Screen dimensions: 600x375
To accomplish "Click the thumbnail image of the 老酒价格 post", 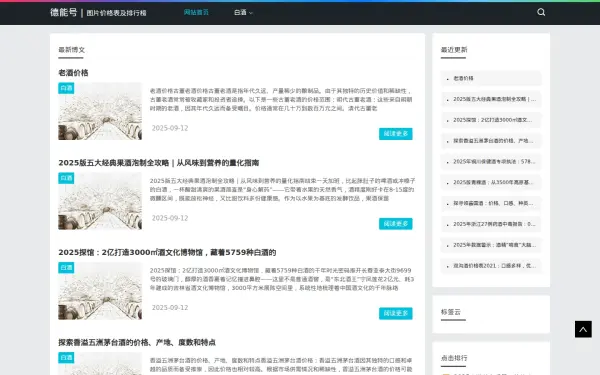I will pos(100,111).
